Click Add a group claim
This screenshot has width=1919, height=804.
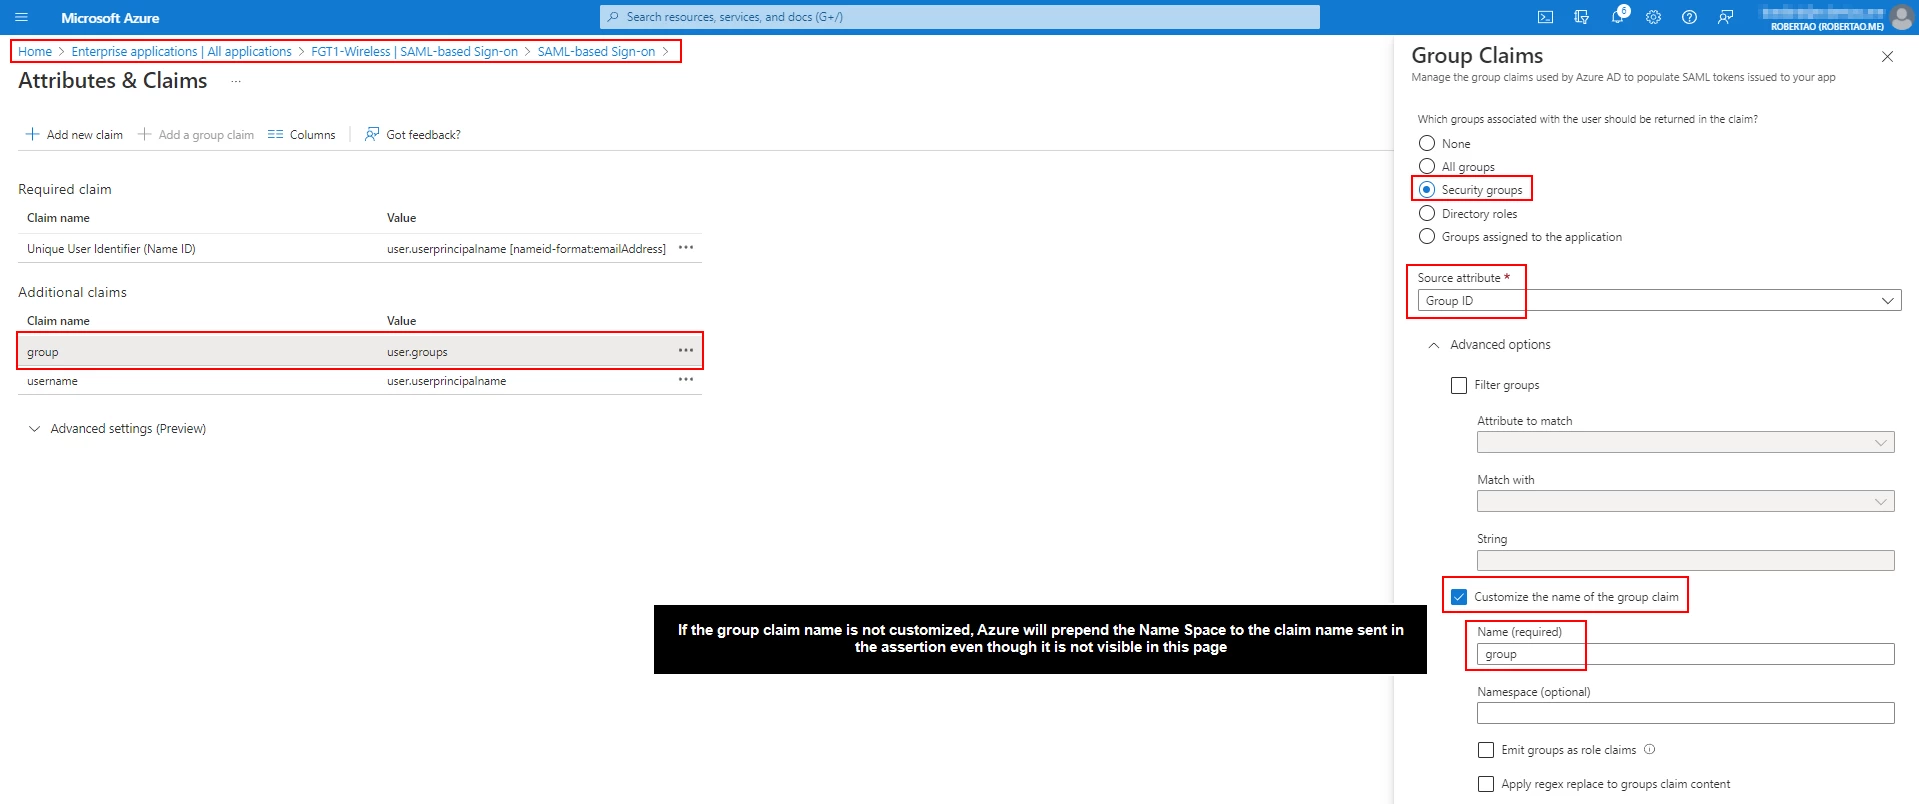(196, 134)
